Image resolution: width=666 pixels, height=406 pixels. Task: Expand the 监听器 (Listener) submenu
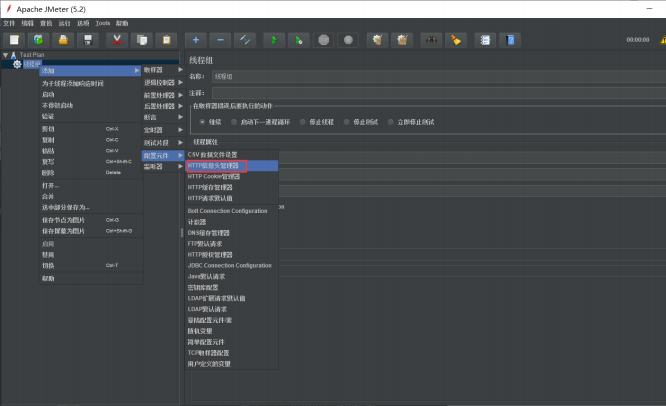point(163,166)
